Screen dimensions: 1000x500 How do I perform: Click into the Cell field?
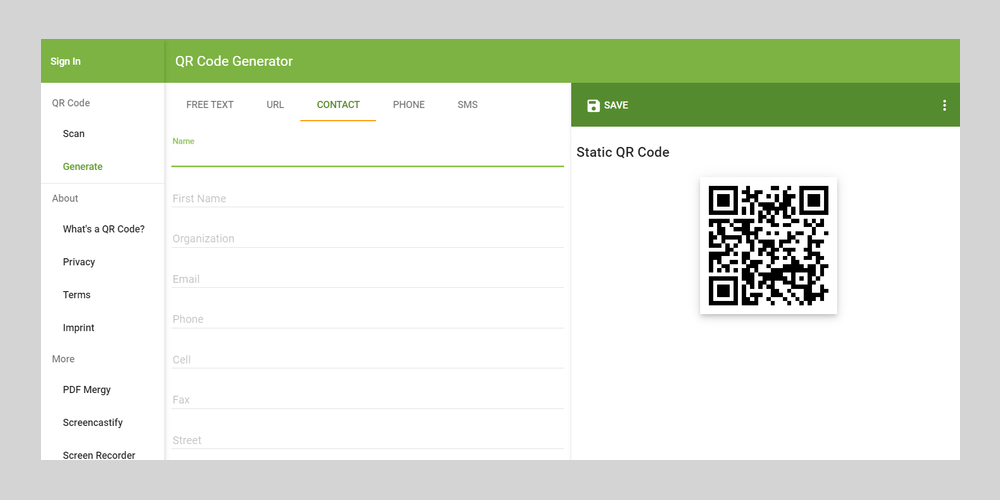pyautogui.click(x=367, y=360)
